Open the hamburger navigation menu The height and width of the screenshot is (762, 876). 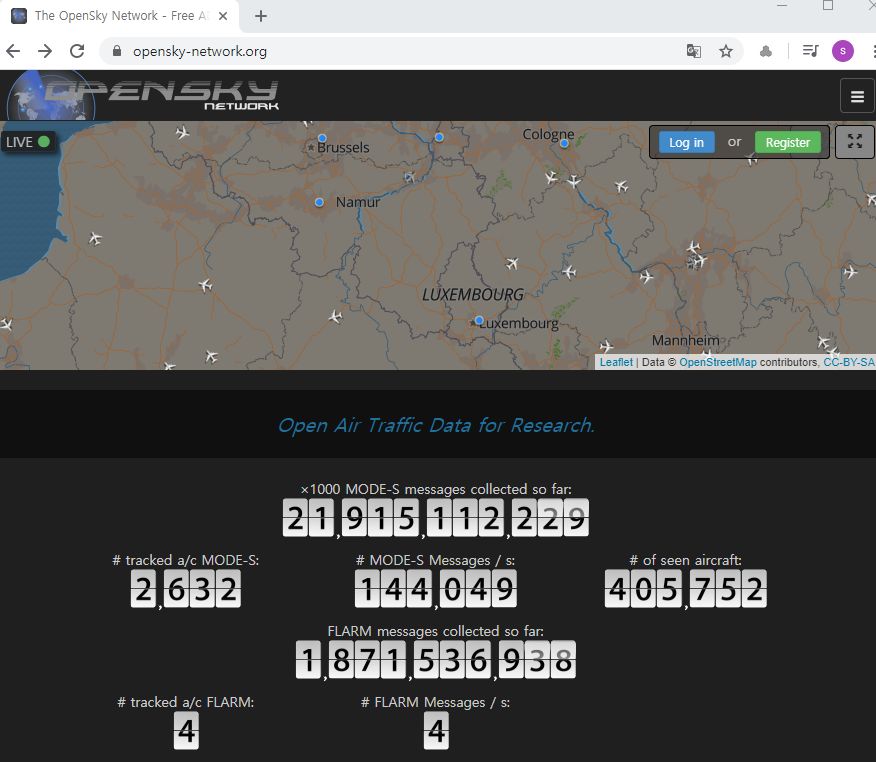[x=857, y=97]
